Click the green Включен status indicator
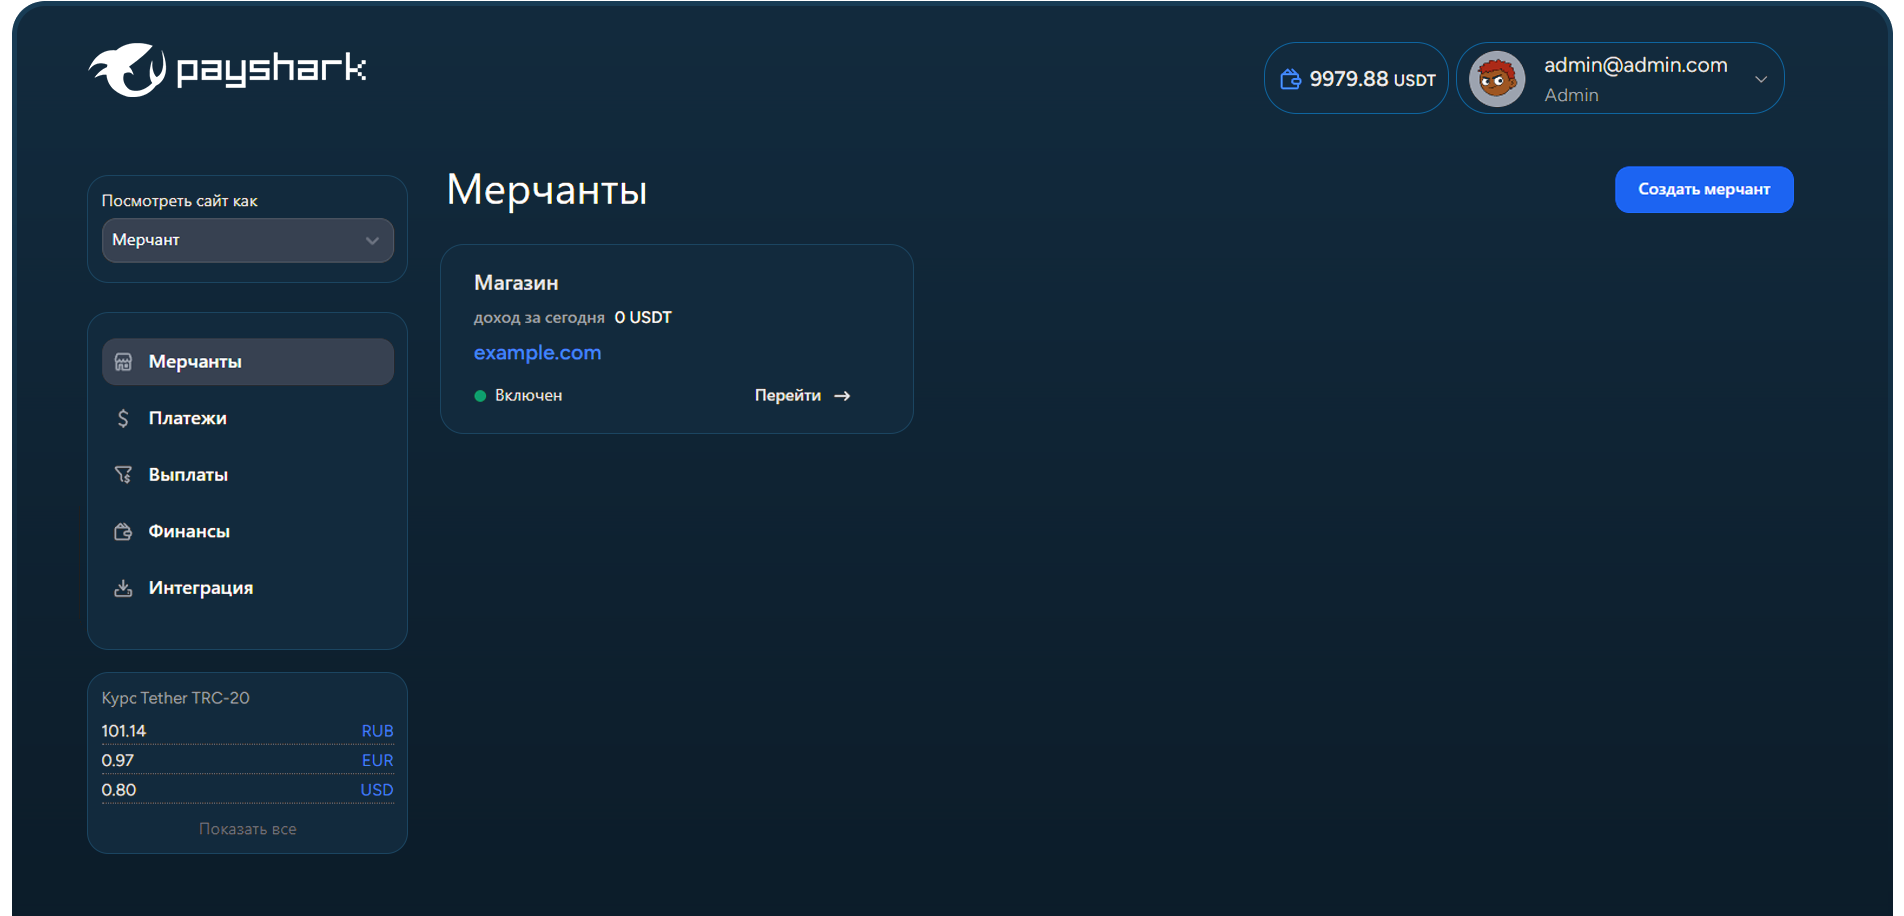 click(480, 396)
